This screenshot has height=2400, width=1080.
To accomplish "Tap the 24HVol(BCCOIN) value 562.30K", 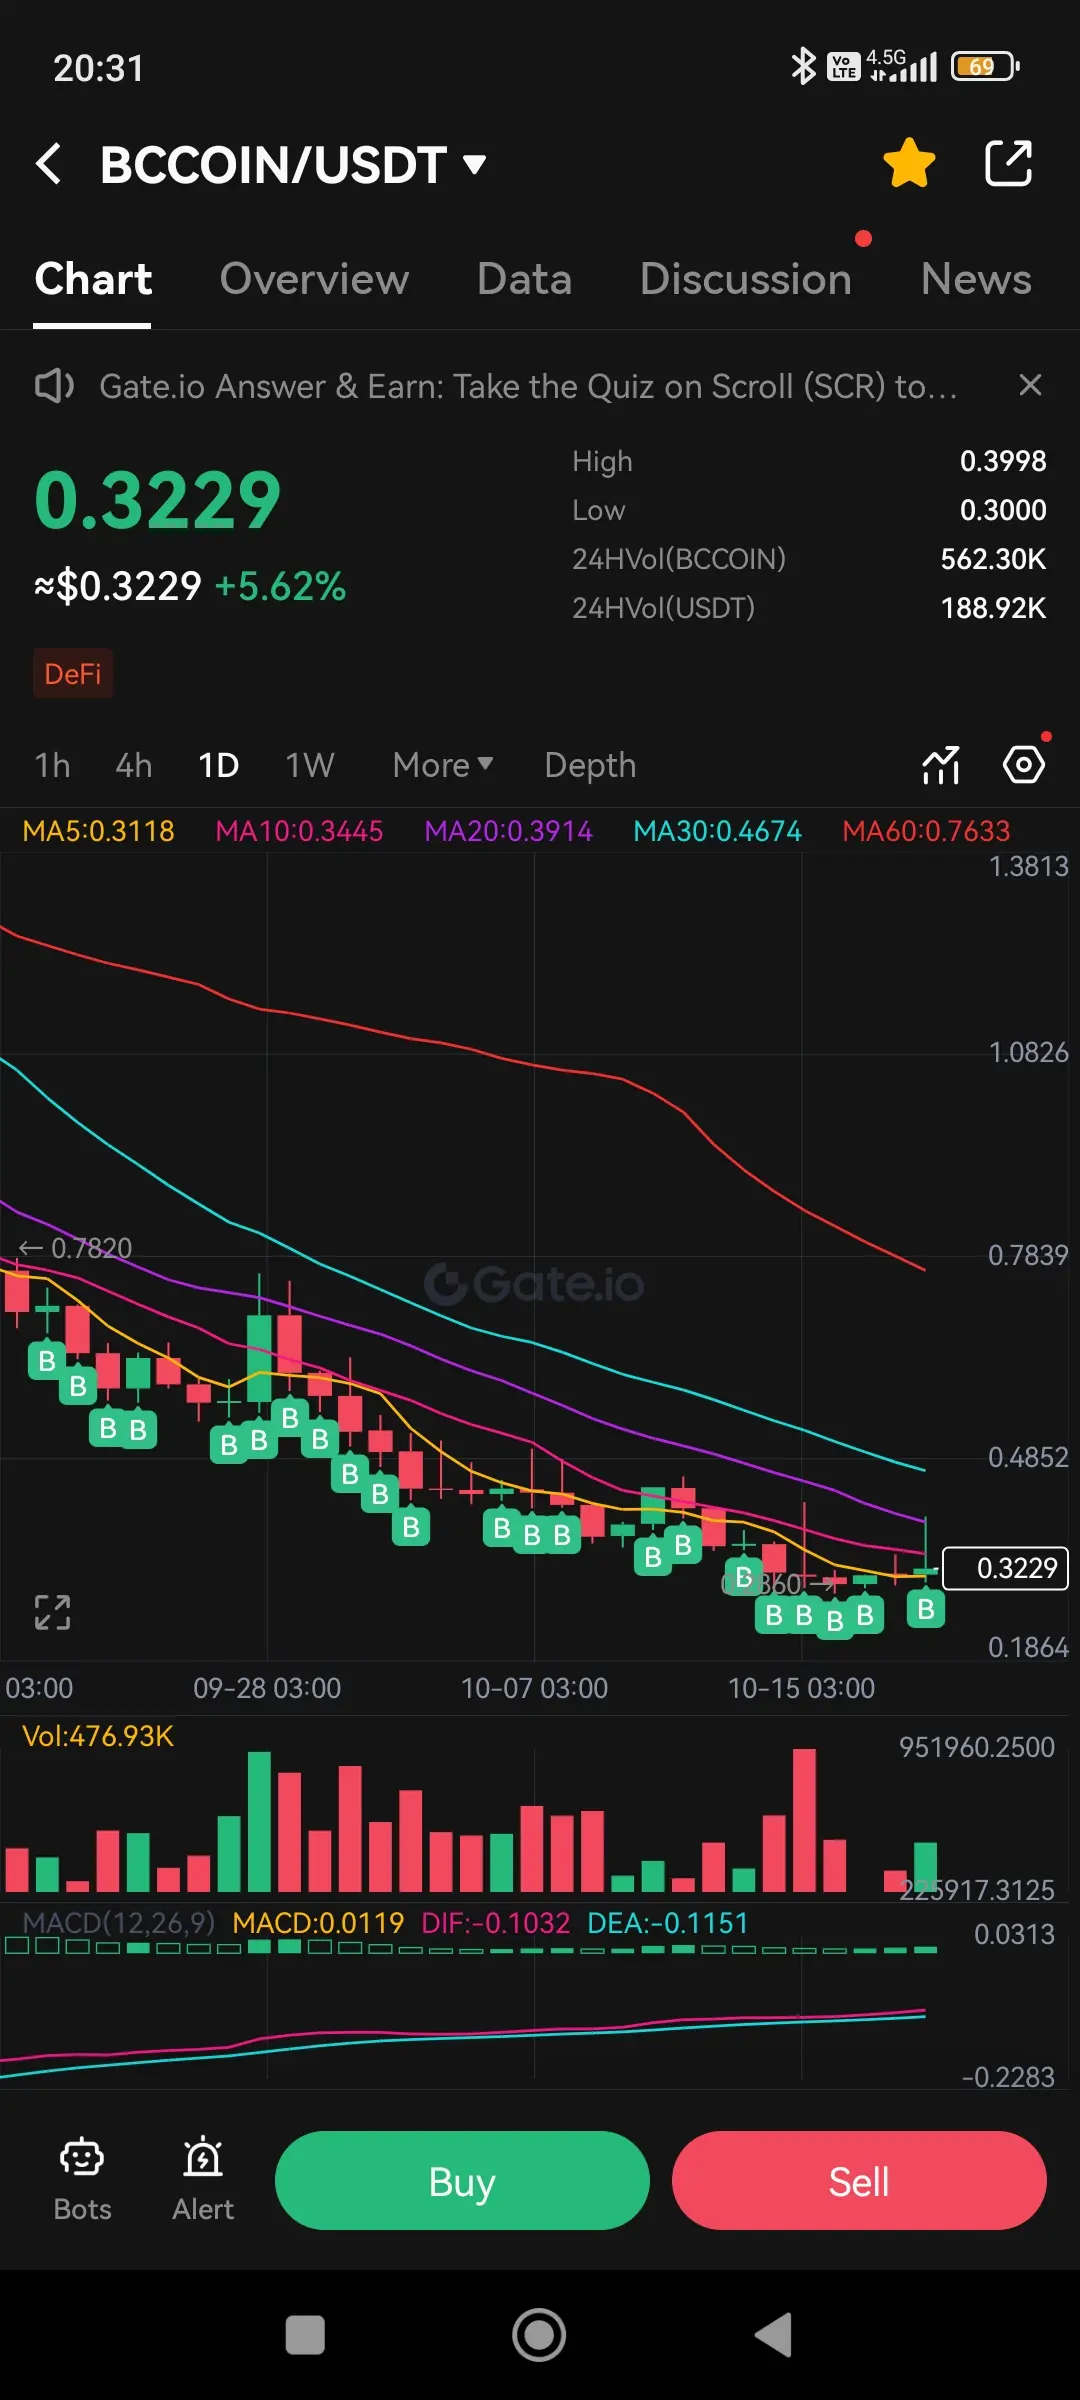I will coord(993,559).
